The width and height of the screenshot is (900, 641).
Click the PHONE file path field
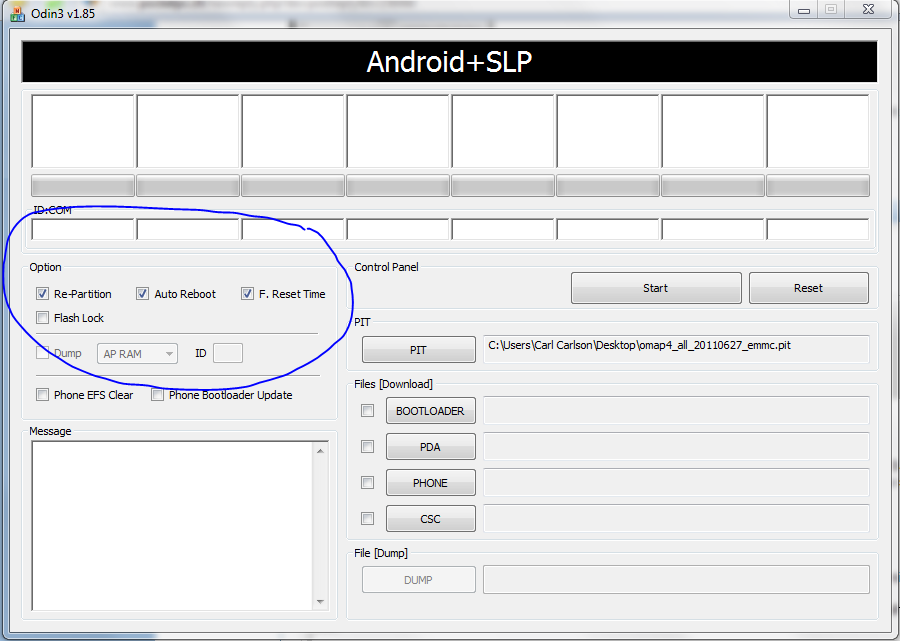click(x=677, y=482)
